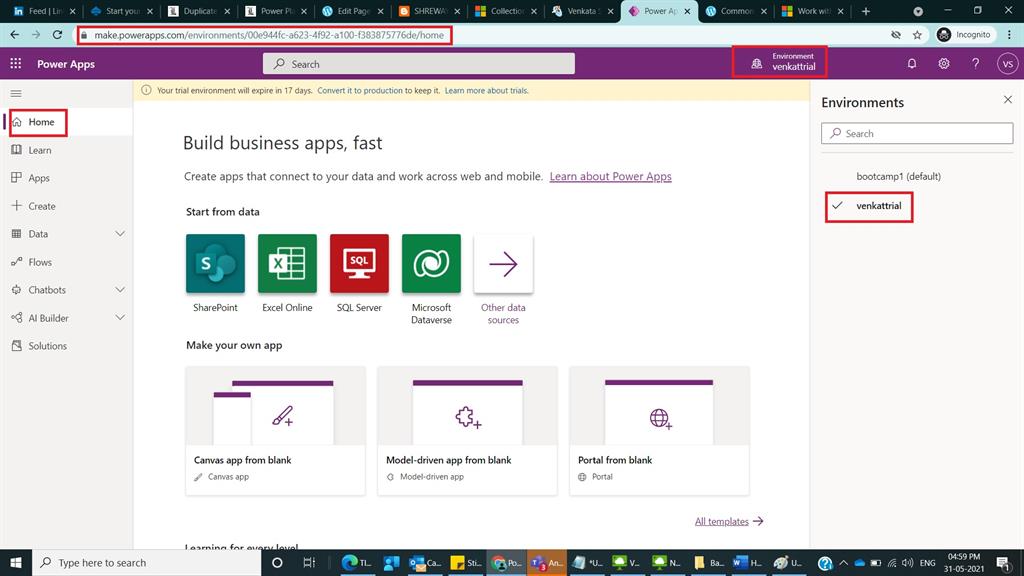Select the SharePoint data source tile
Image resolution: width=1024 pixels, height=576 pixels.
(x=214, y=264)
